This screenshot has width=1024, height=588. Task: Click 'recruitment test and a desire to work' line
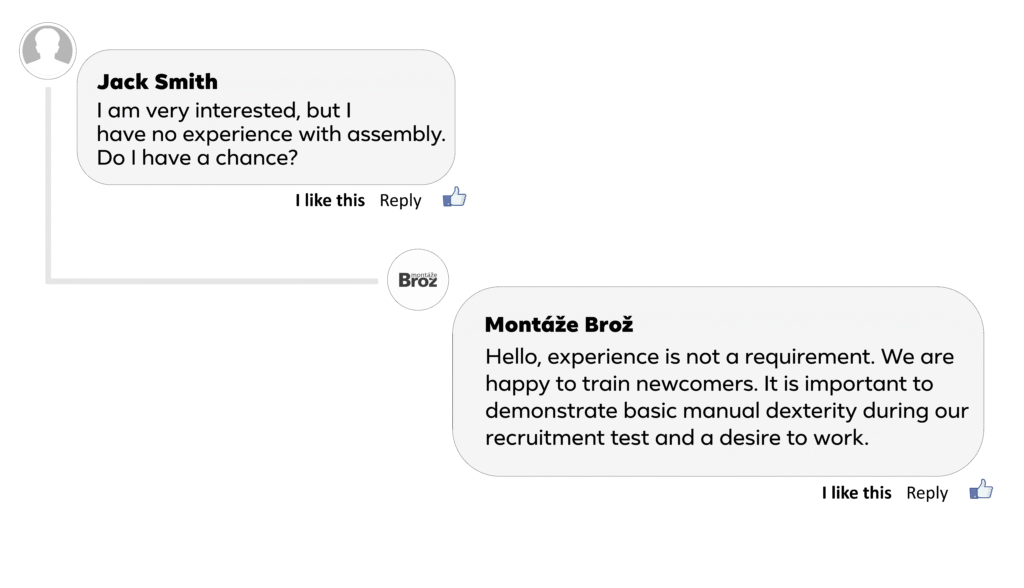677,438
